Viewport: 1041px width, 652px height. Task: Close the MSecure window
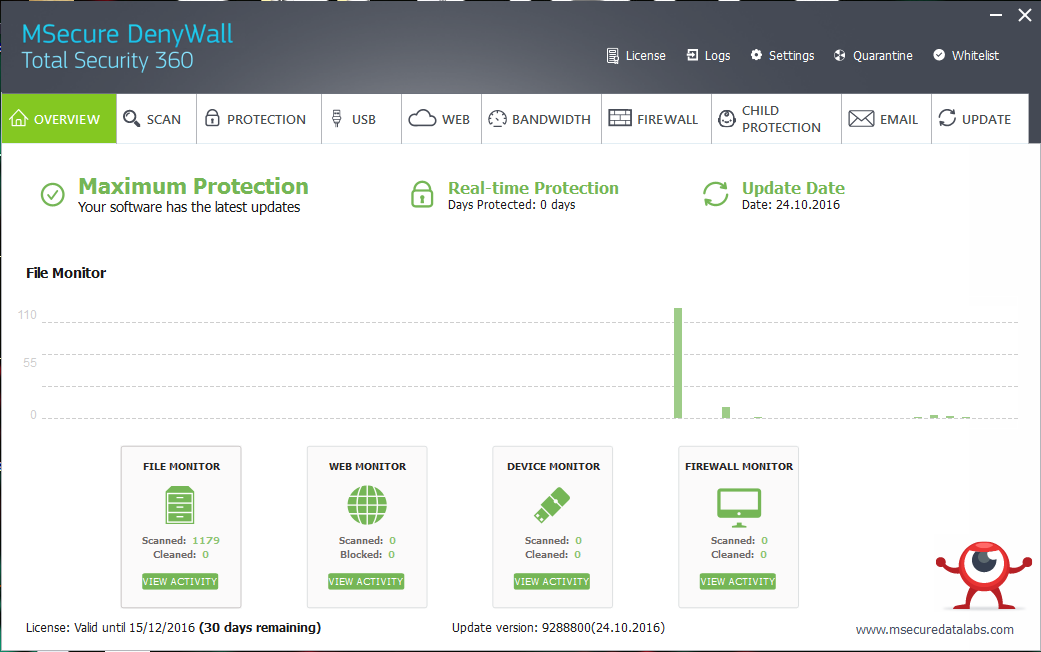click(x=1025, y=15)
